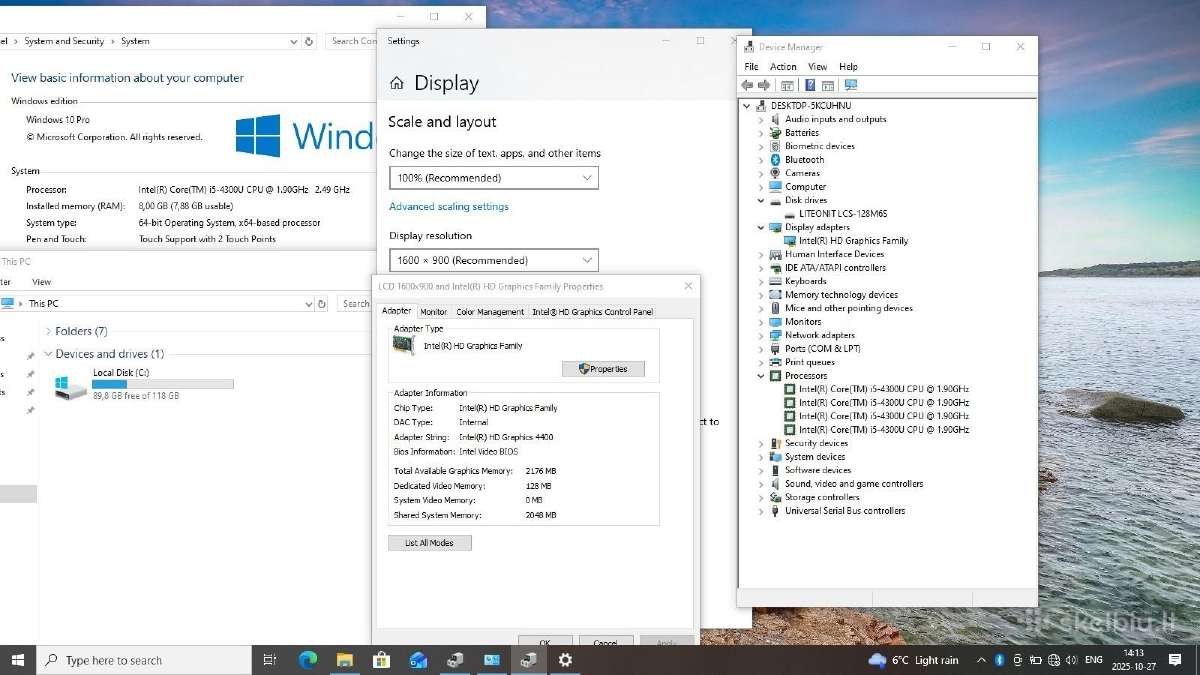Collapse the Disk drives node
Screen dimensions: 1200x675
pyautogui.click(x=760, y=200)
